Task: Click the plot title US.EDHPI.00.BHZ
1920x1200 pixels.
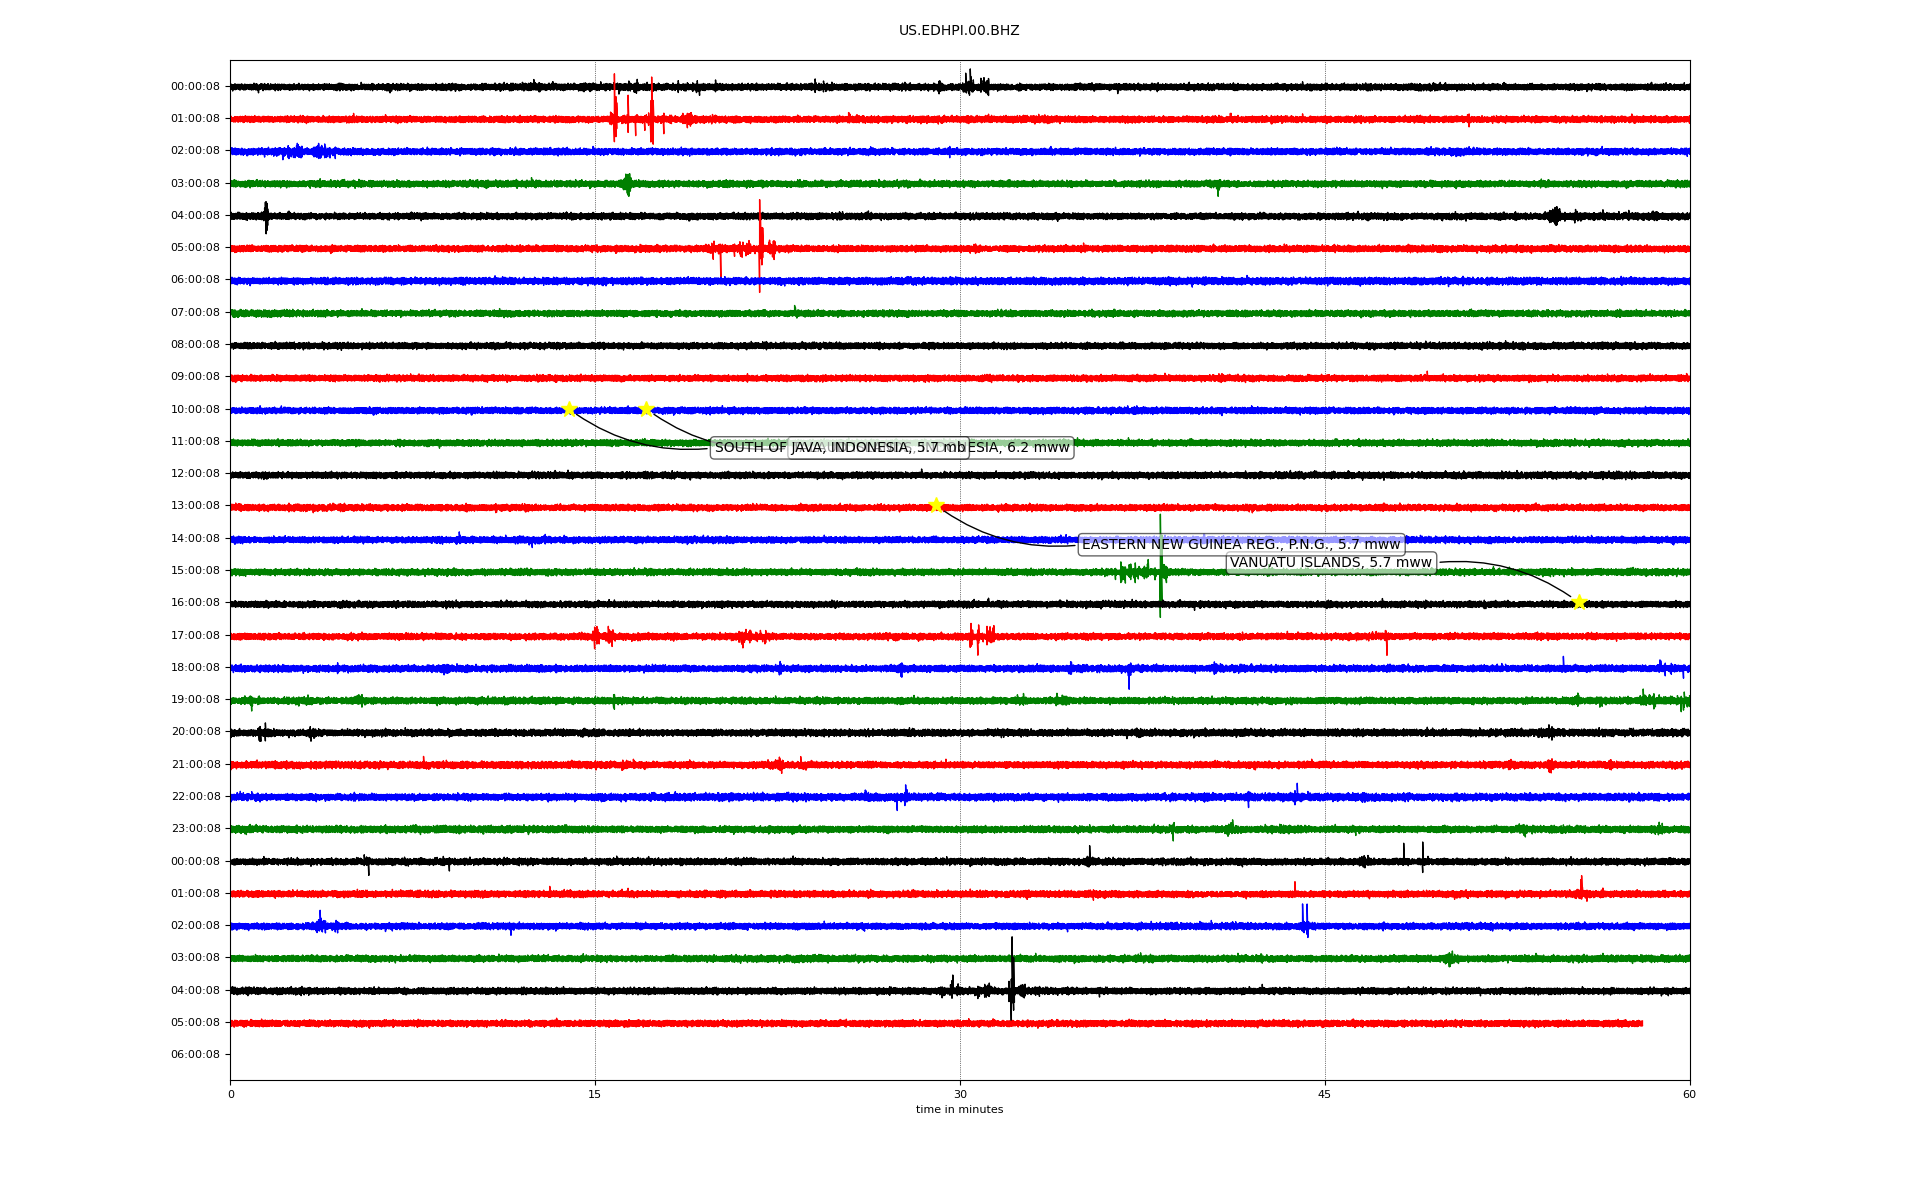Action: (x=959, y=31)
